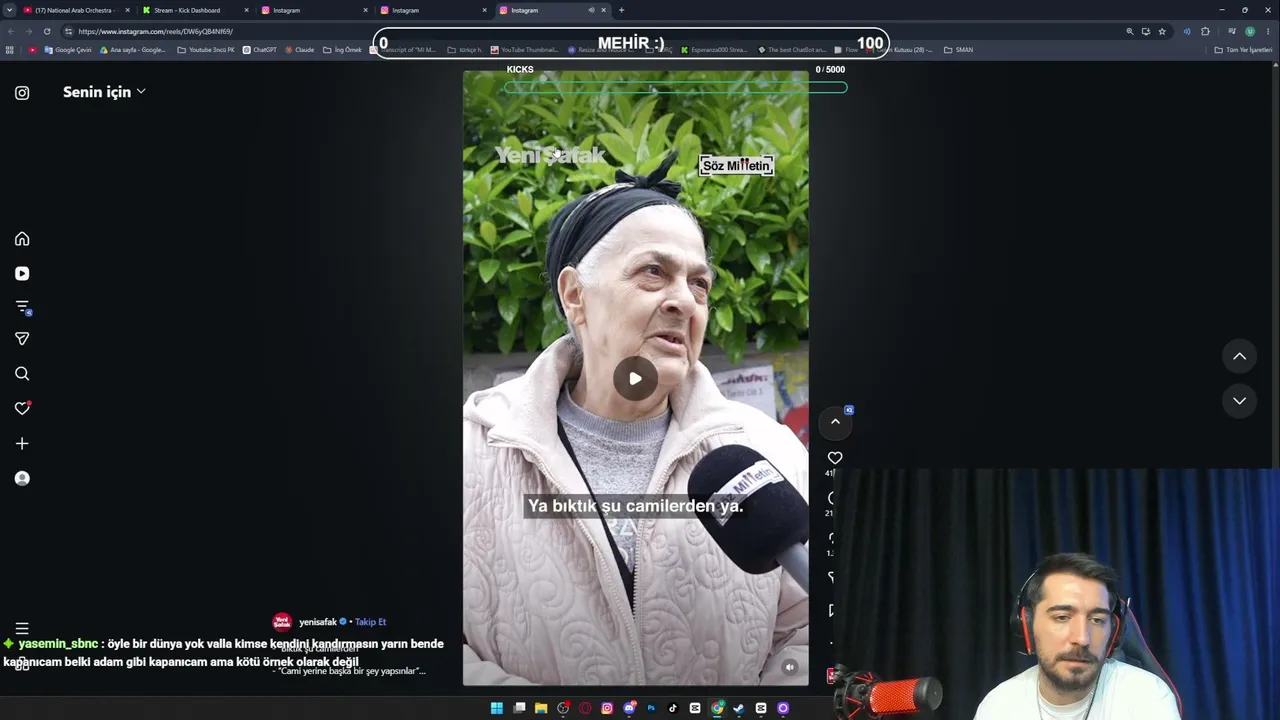Image resolution: width=1280 pixels, height=720 pixels.
Task: Create a new post with plus icon
Action: point(22,443)
